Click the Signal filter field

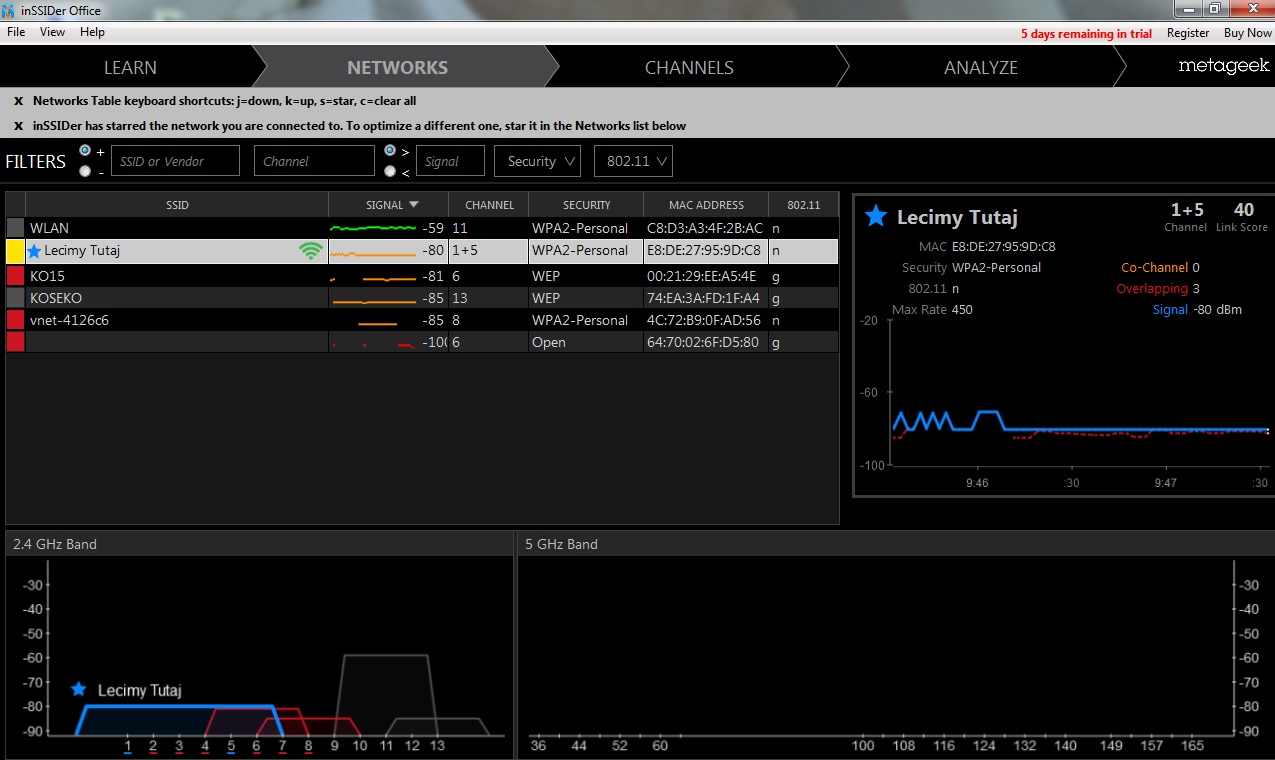click(x=451, y=161)
